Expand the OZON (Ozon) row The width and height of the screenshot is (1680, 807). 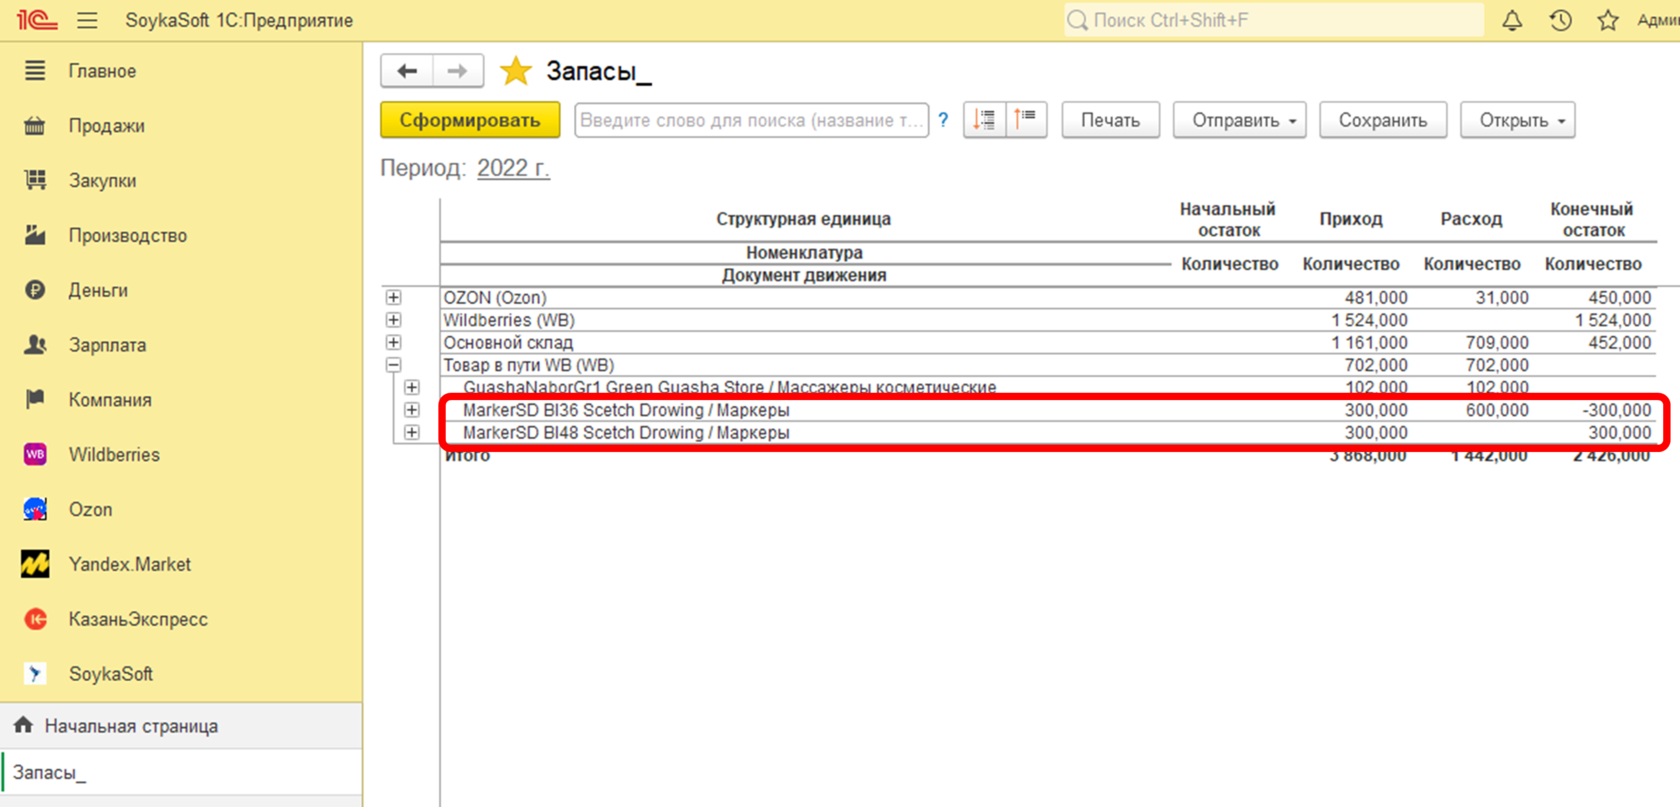[394, 298]
